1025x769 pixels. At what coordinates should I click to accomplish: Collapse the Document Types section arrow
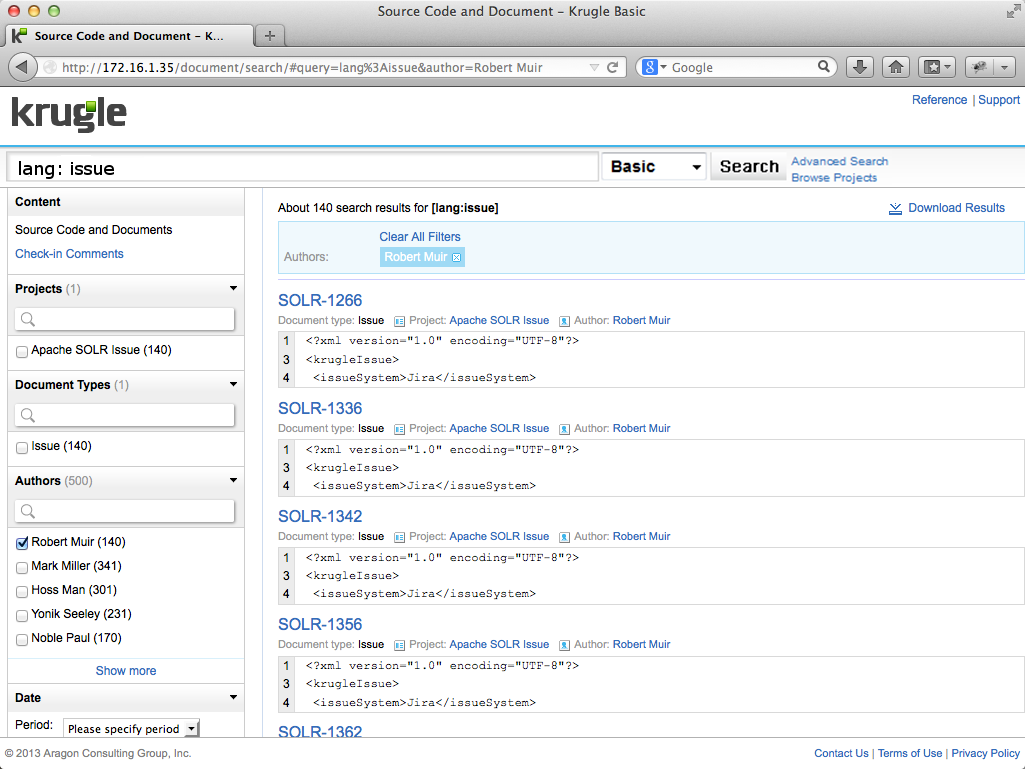pos(233,384)
